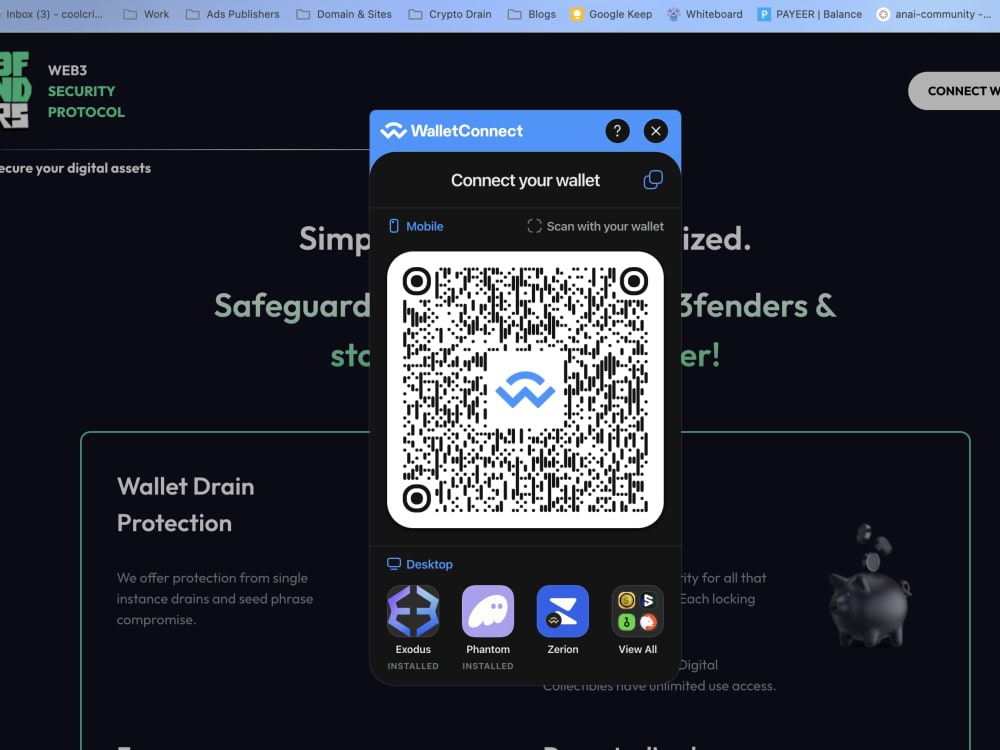
Task: Copy the connection link to clipboard
Action: [653, 180]
